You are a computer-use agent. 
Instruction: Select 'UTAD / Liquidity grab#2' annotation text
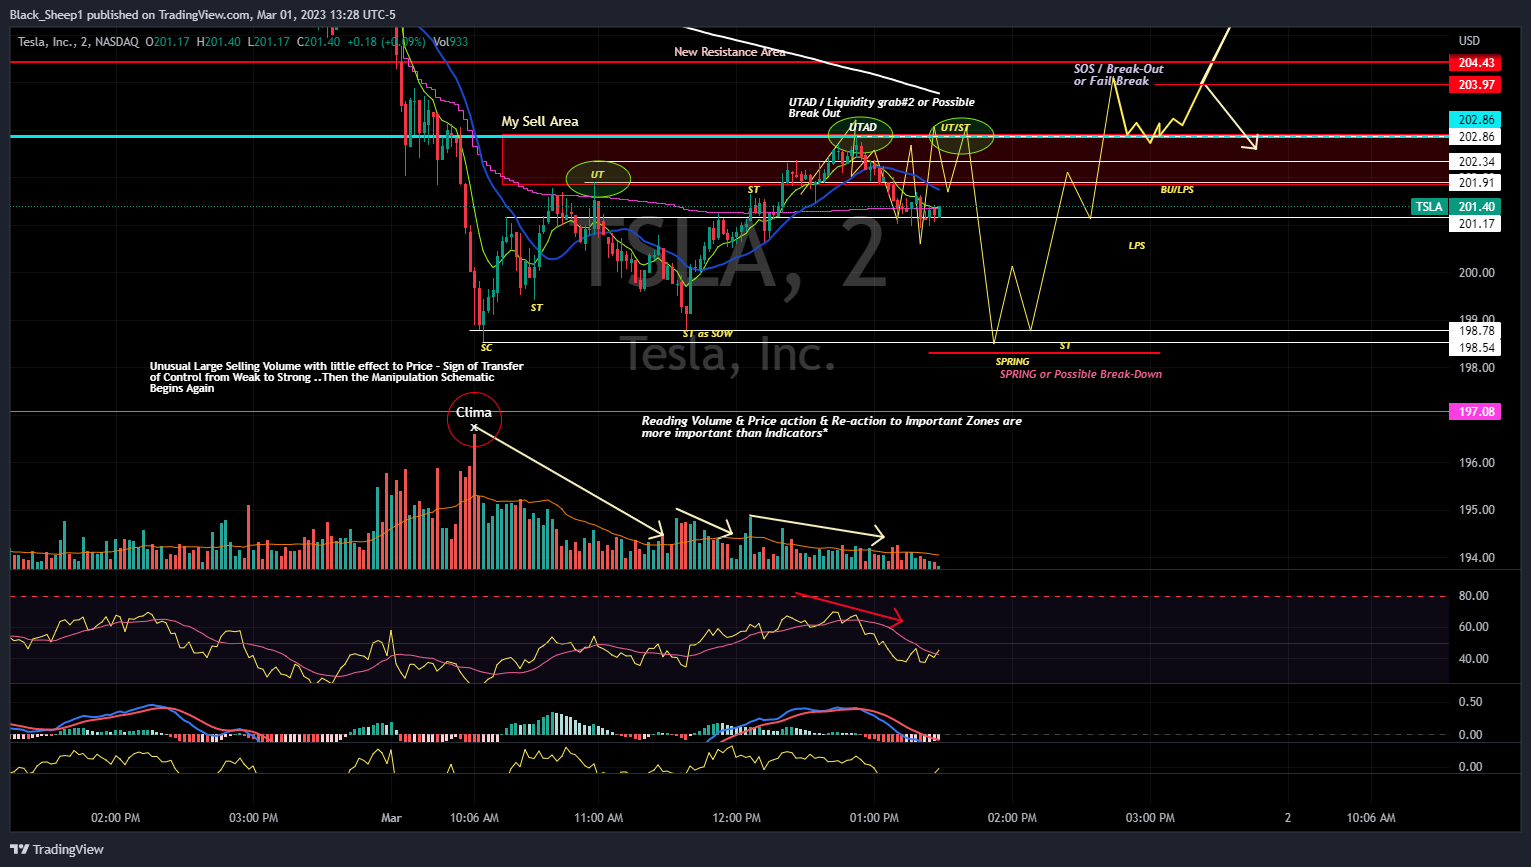tap(881, 107)
